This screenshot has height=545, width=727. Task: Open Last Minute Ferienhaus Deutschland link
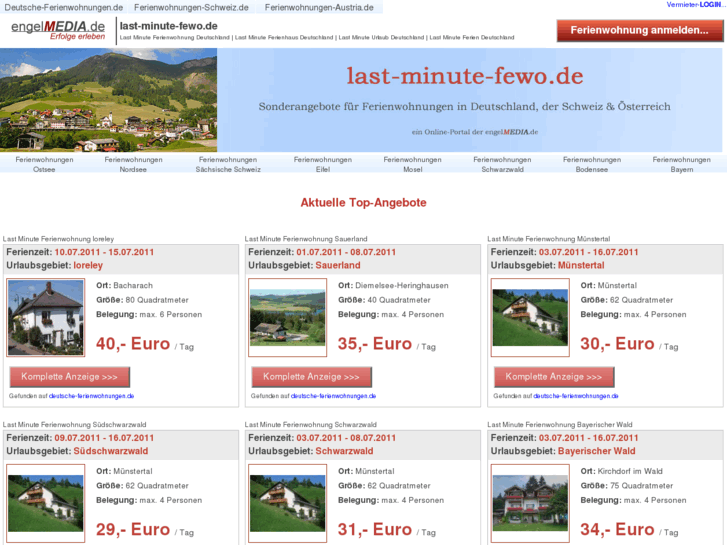tap(284, 38)
